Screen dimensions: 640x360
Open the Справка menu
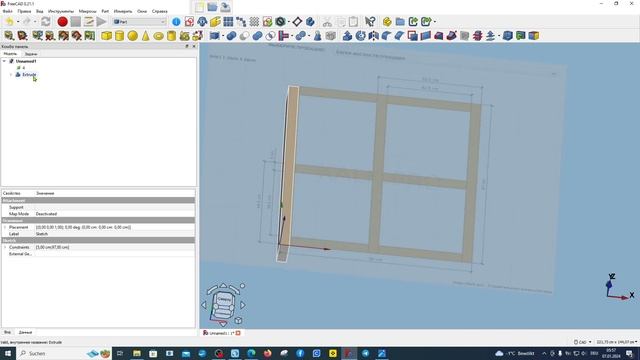point(160,11)
